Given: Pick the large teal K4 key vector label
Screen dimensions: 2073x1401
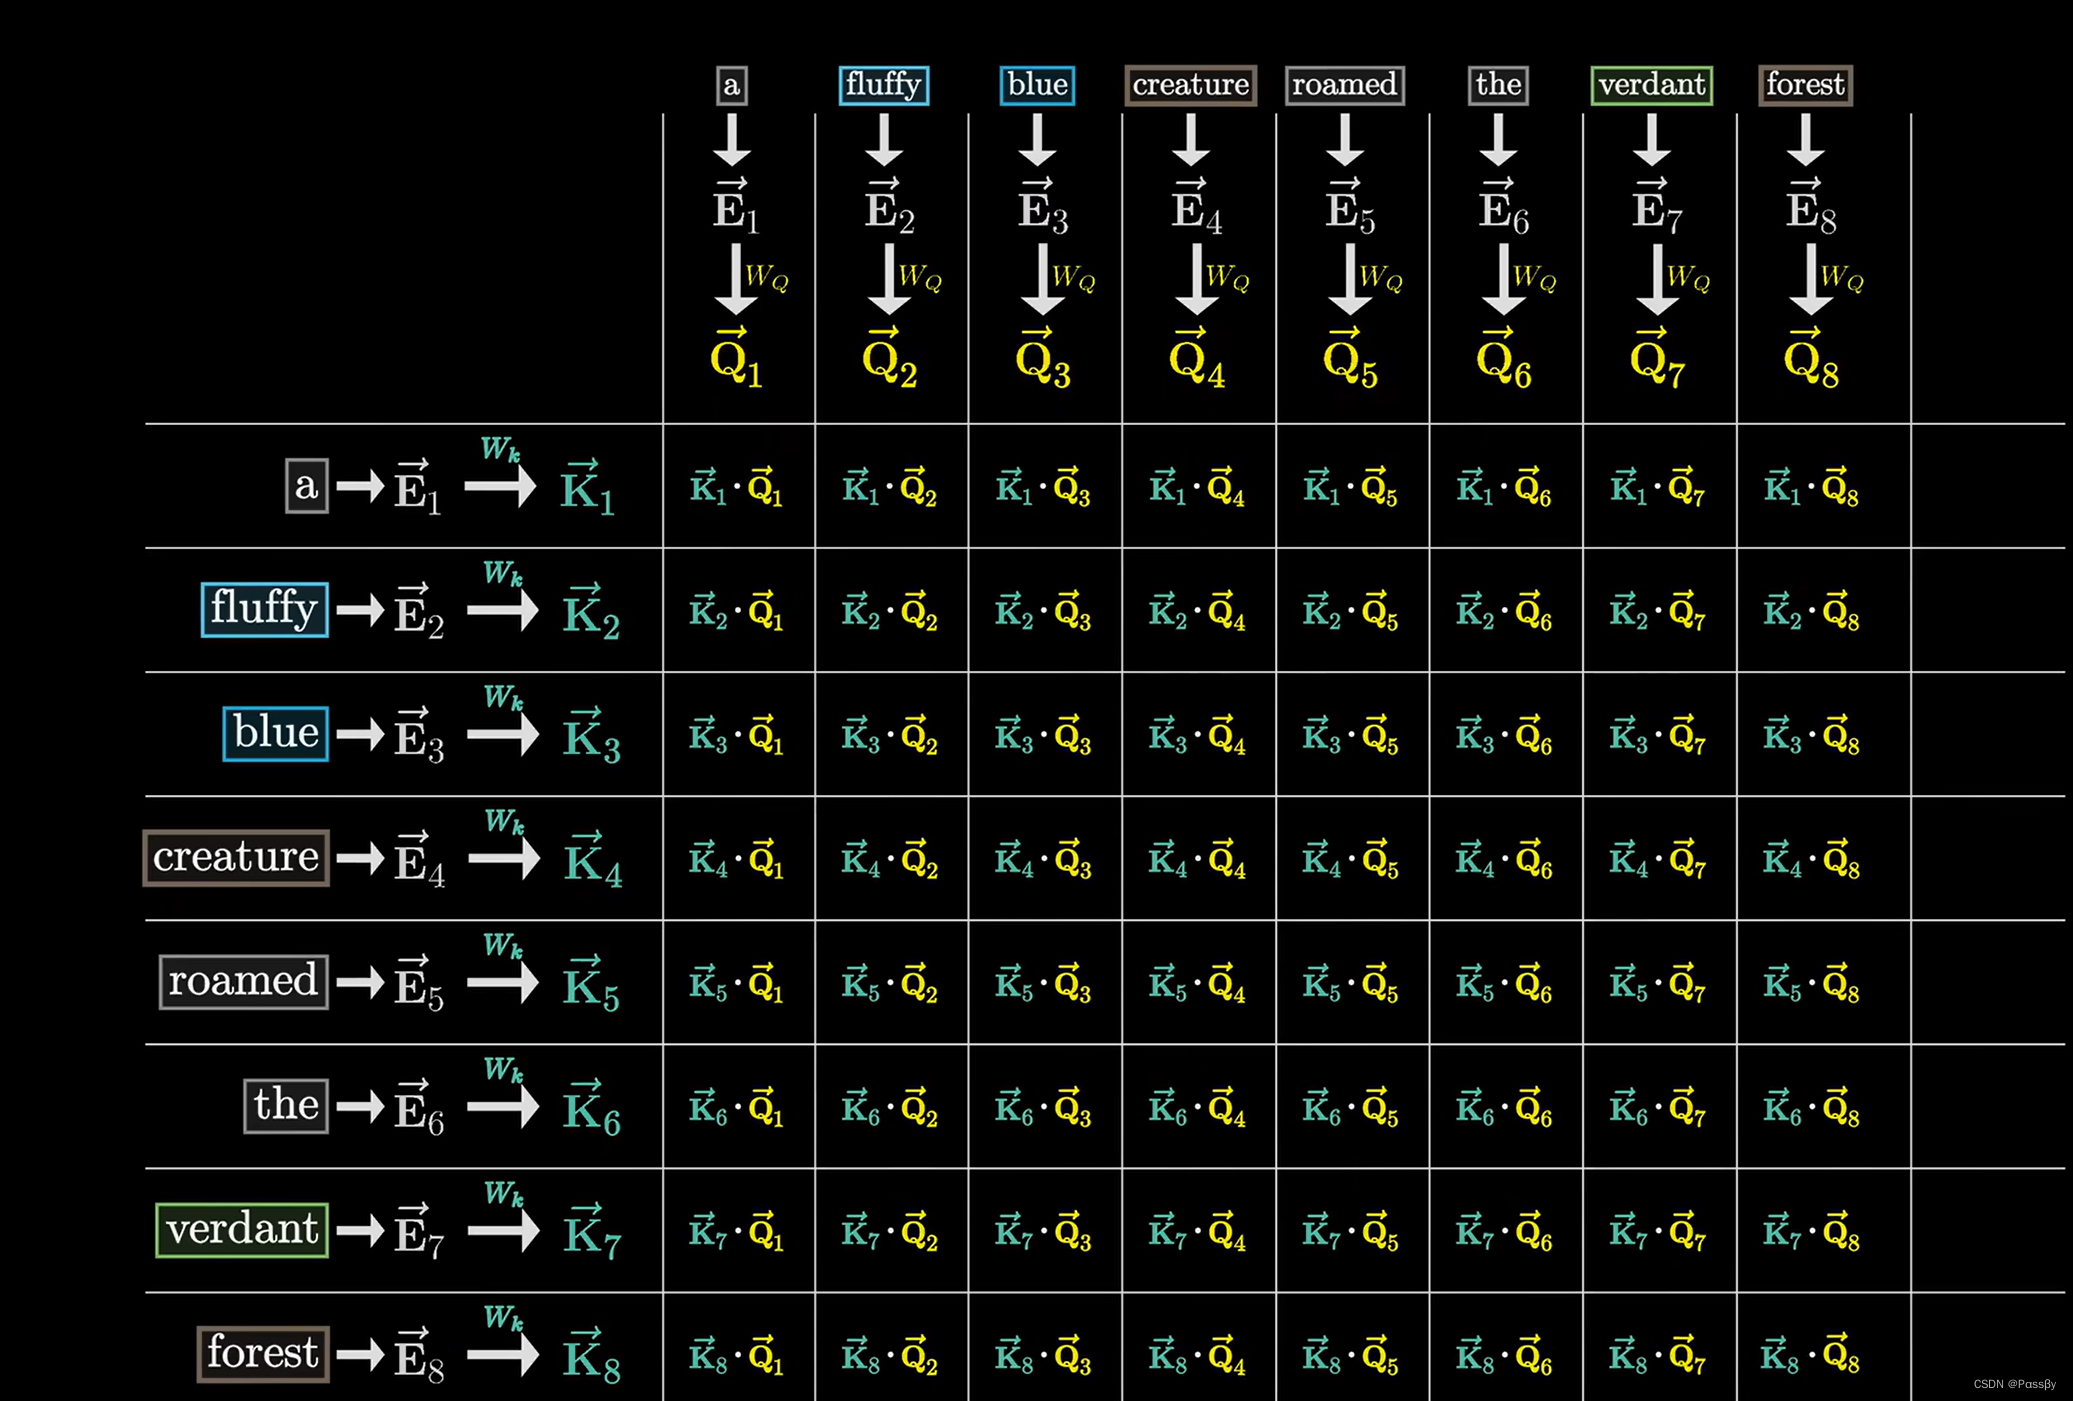Looking at the screenshot, I should [x=593, y=859].
